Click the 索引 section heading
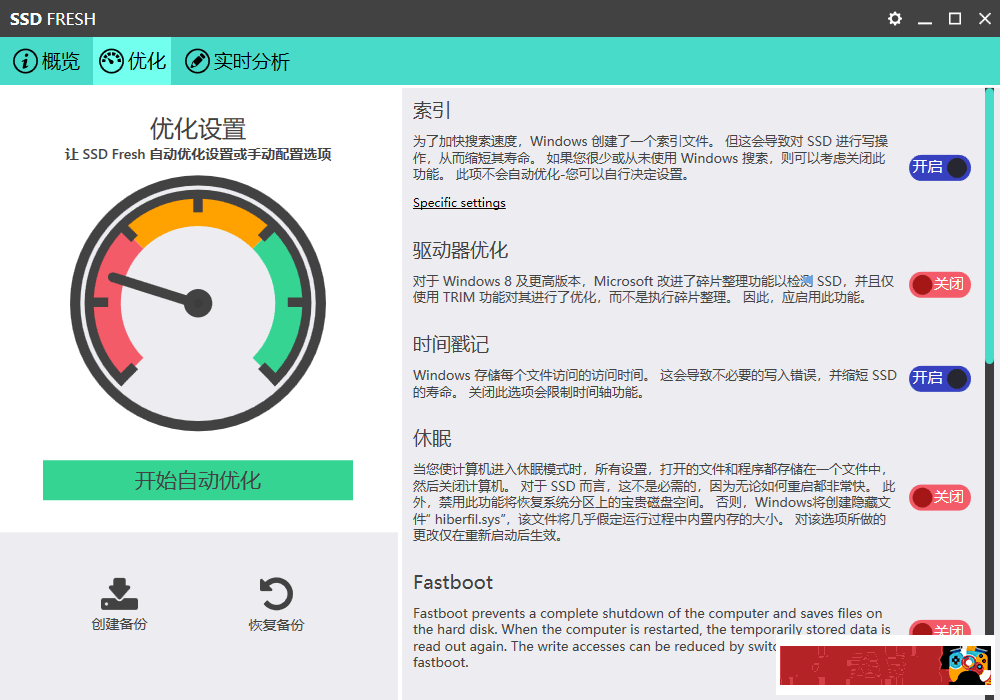This screenshot has width=1000, height=700. coord(432,110)
